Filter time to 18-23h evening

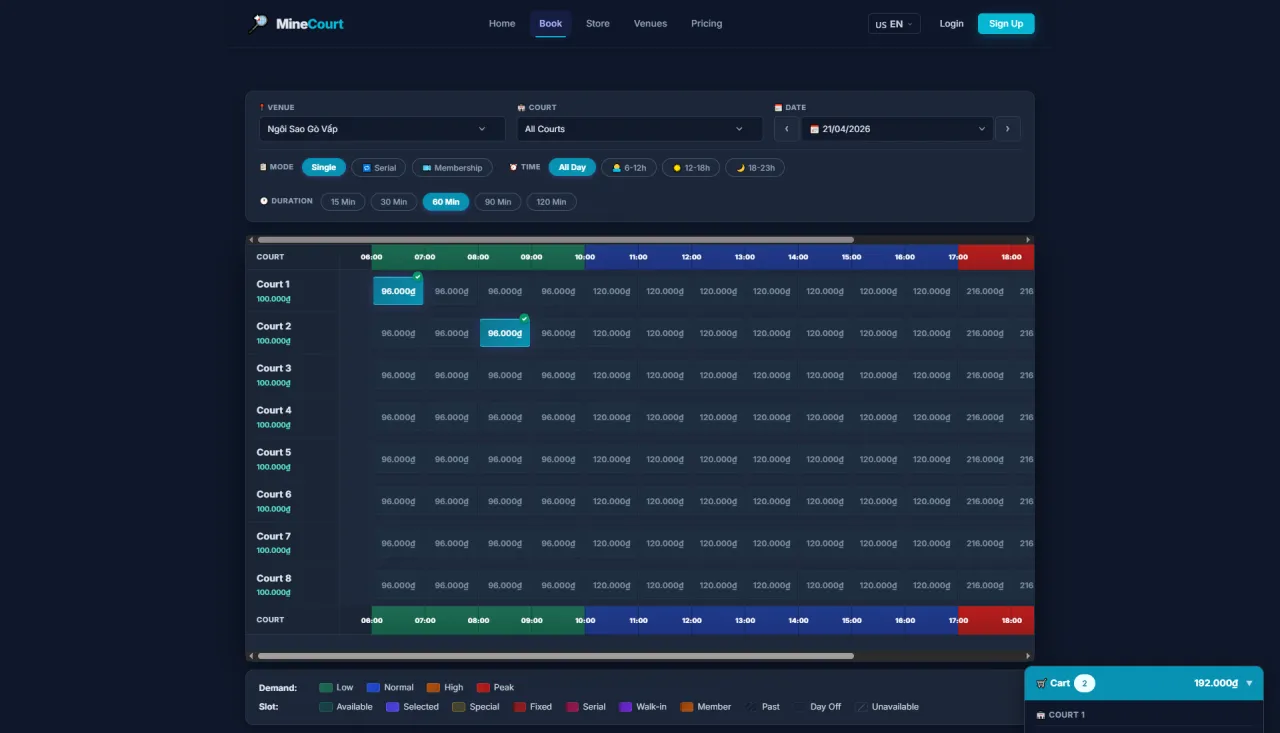tap(755, 168)
